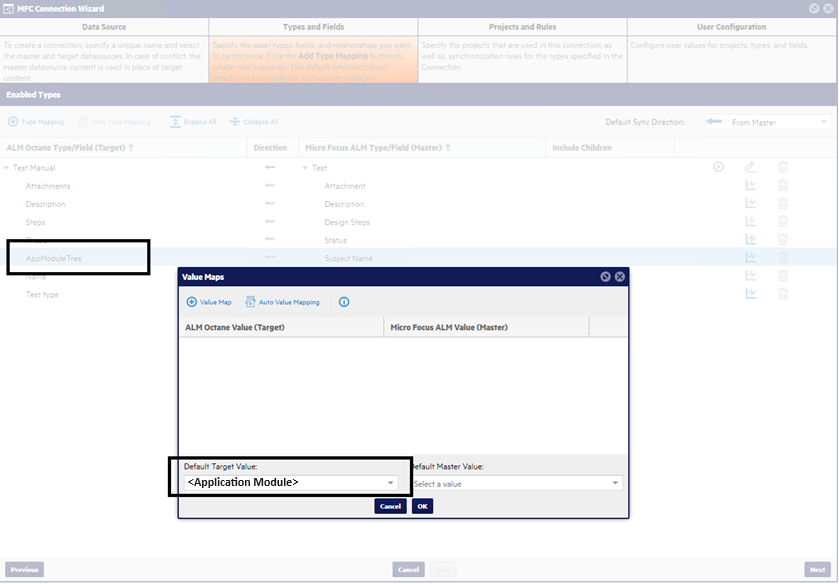The width and height of the screenshot is (839, 584).
Task: Click the wizard title bar help icon
Action: pyautogui.click(x=814, y=9)
